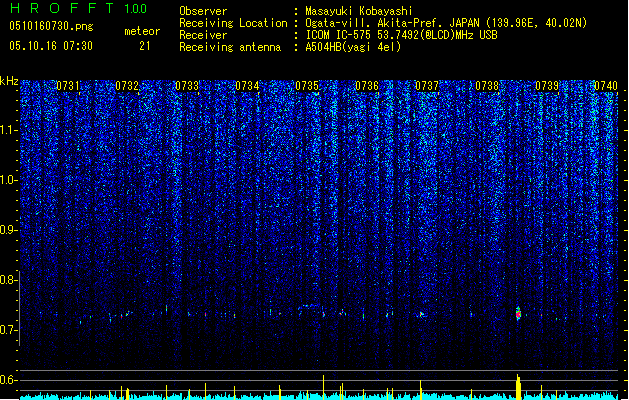This screenshot has height=400, width=629.
Task: Select receiver text ICOM IC-575 53.7492 MHz USB
Action: [401, 35]
